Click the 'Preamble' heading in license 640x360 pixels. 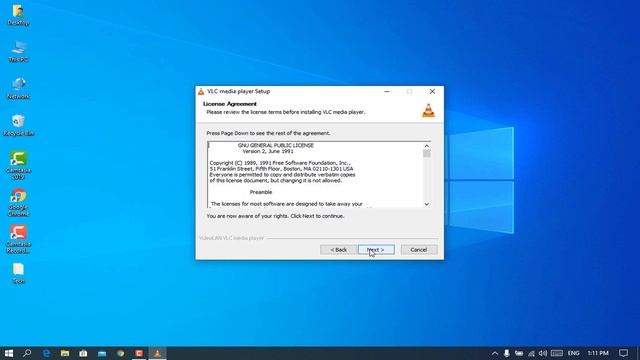click(261, 192)
